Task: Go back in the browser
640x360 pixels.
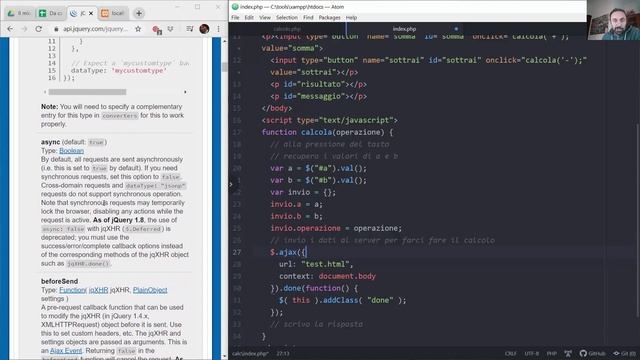Action: (x=10, y=29)
